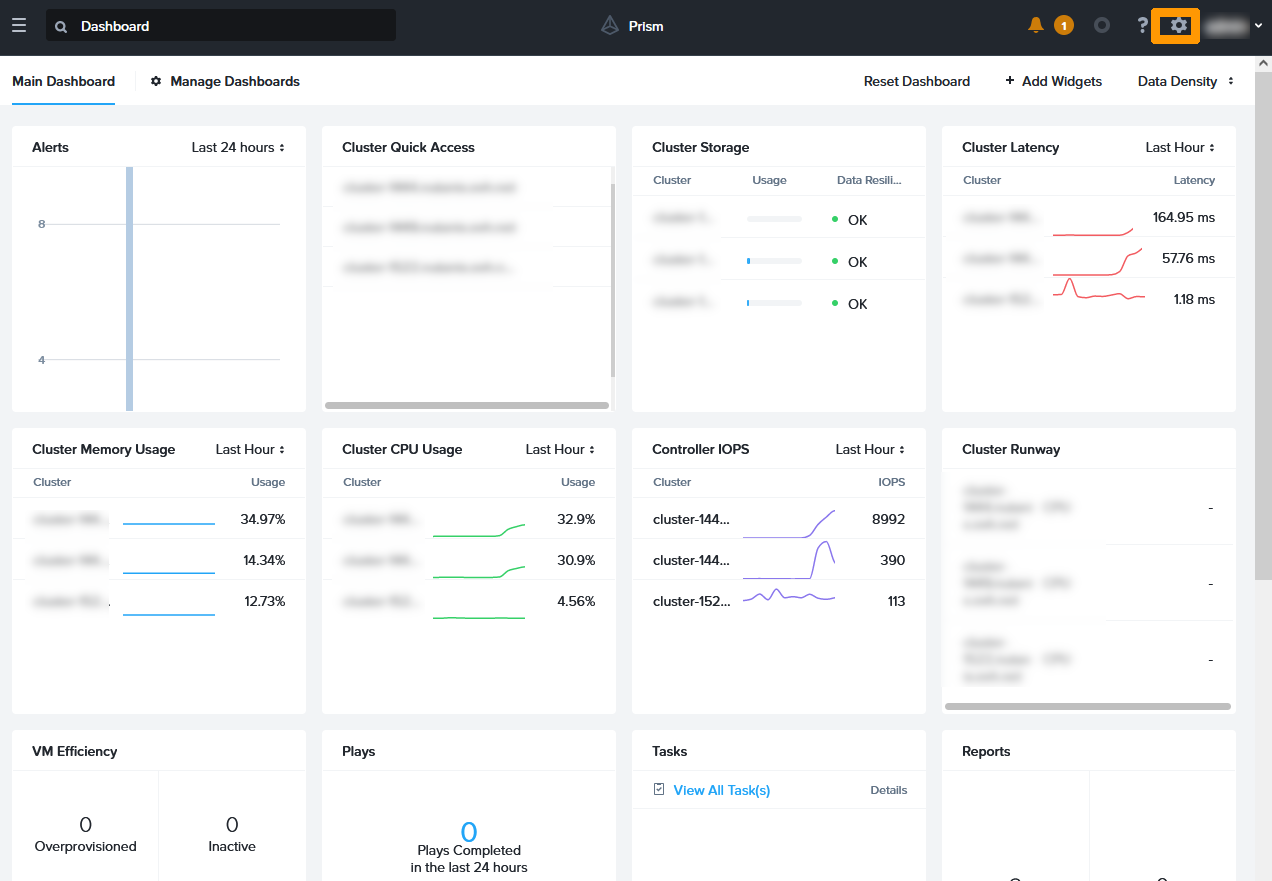
Task: Open the help question mark icon
Action: pos(1141,25)
